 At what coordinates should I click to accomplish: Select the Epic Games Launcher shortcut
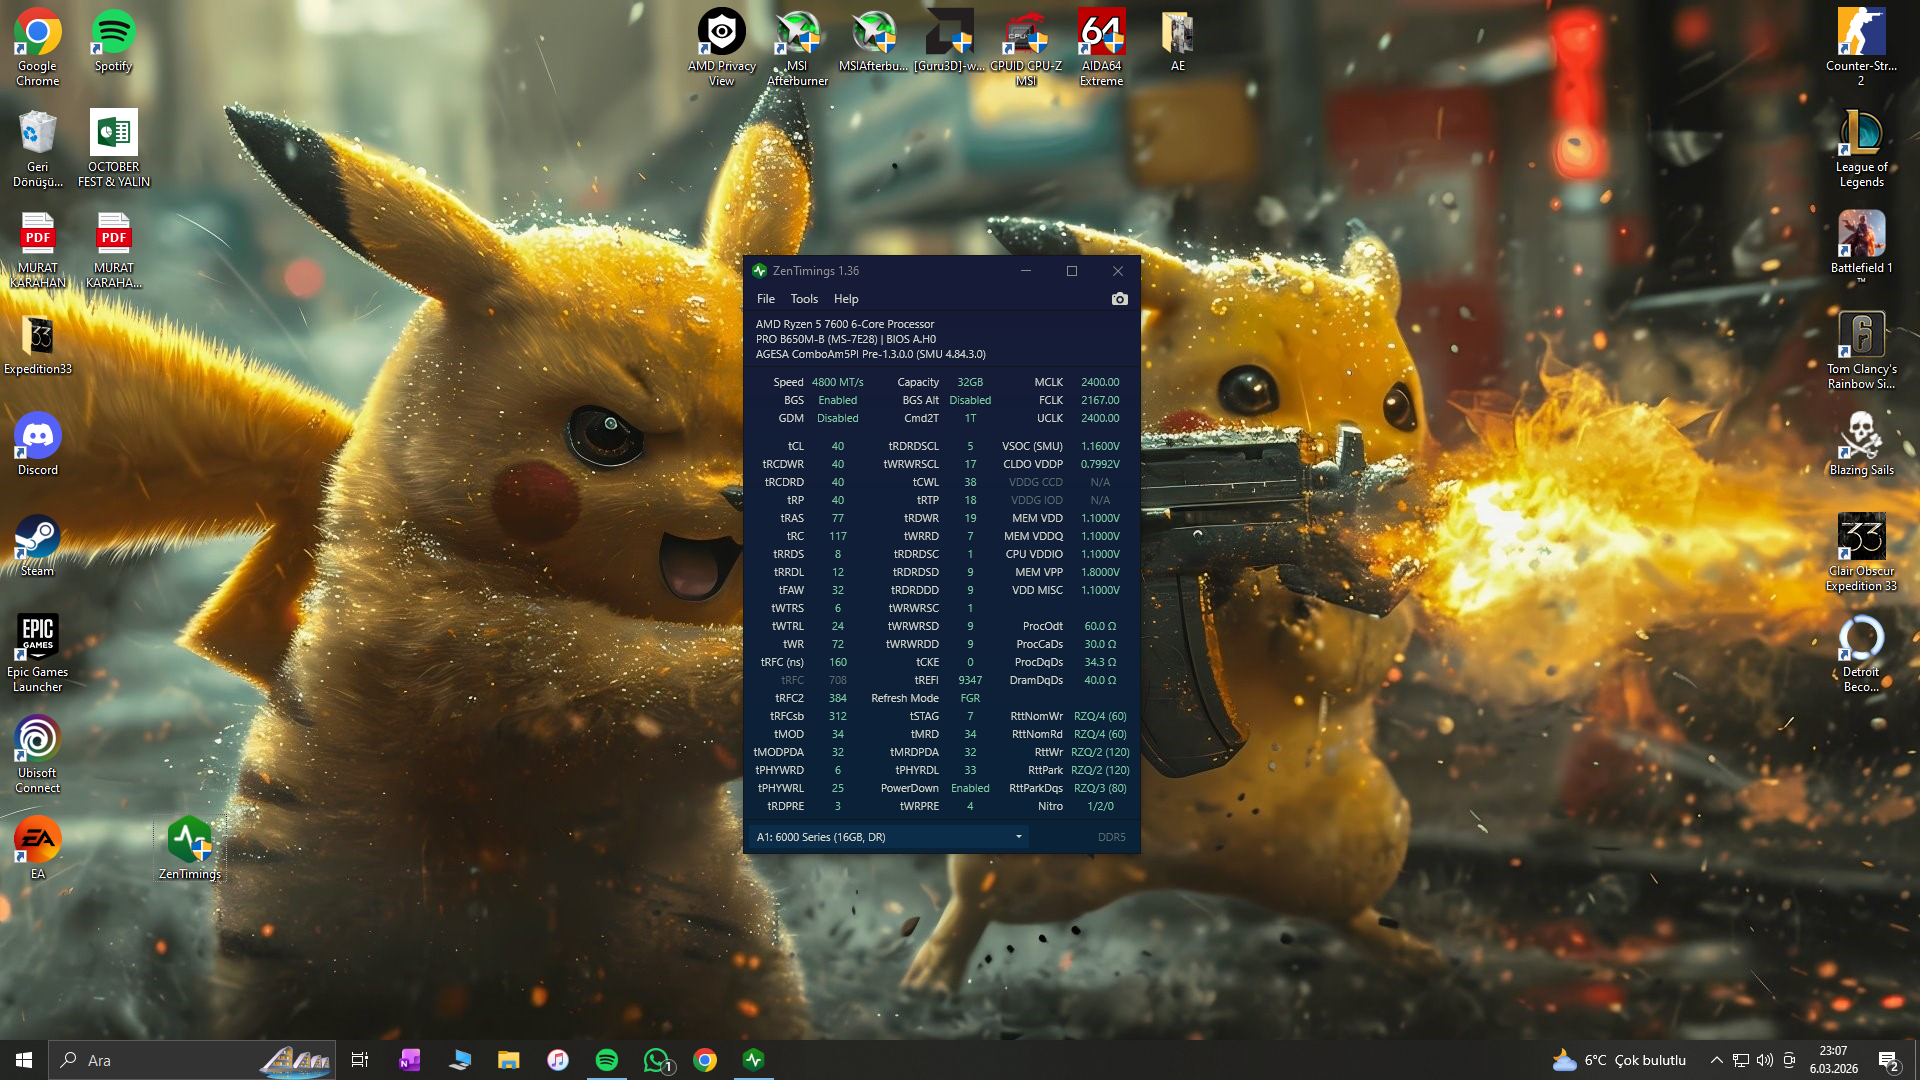[x=37, y=653]
